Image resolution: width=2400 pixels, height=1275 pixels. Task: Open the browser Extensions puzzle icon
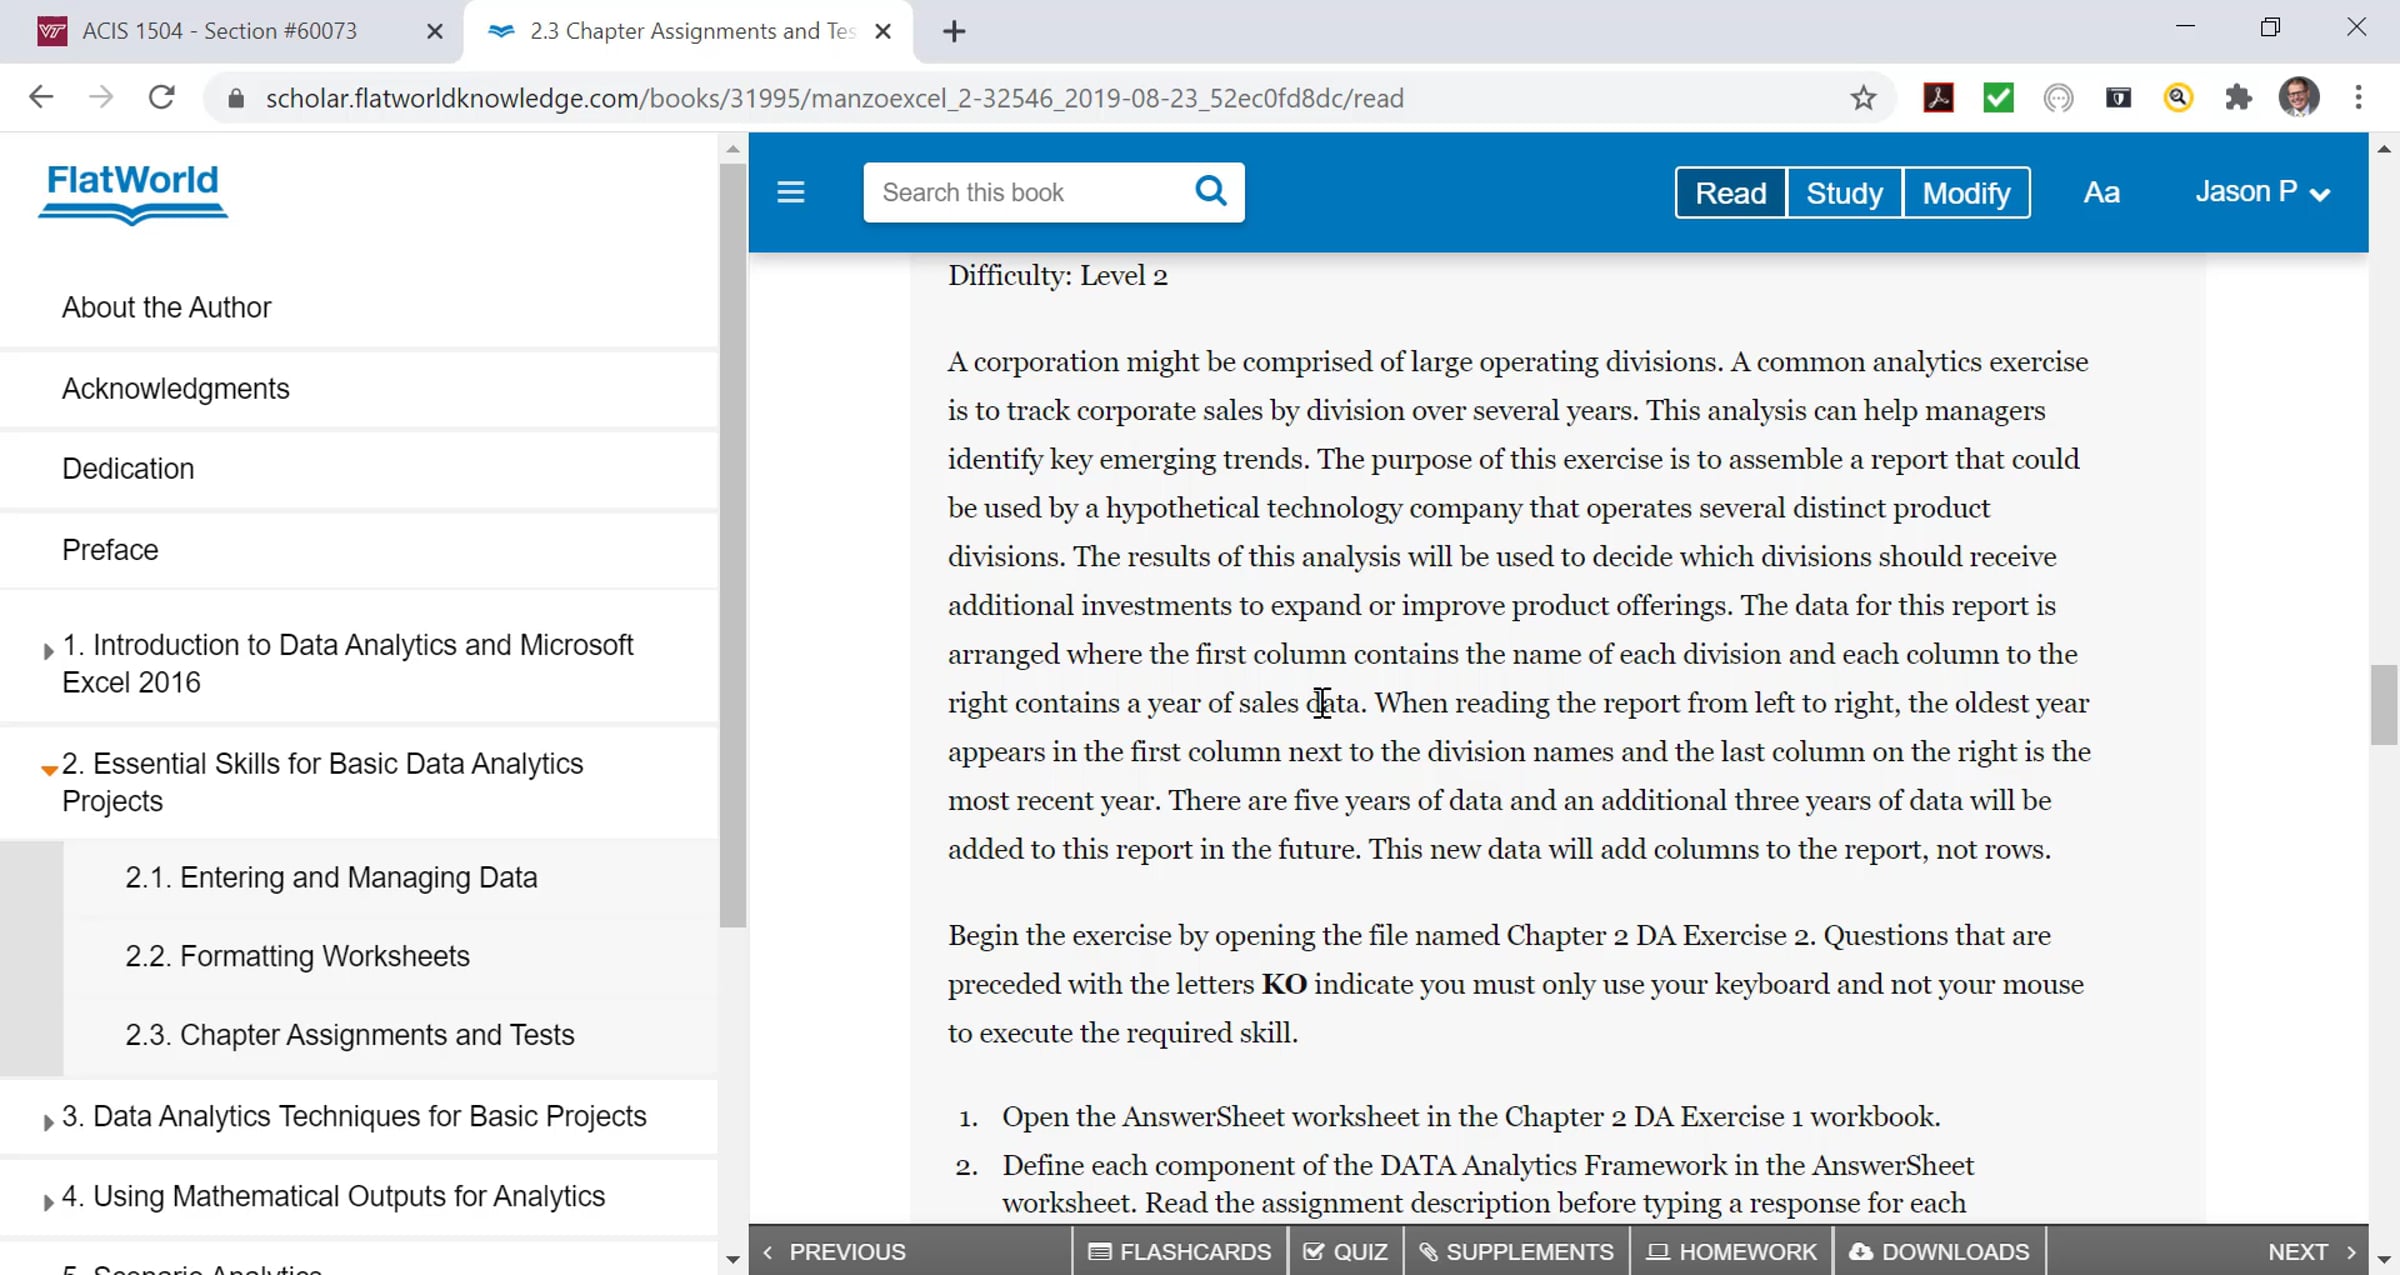click(2238, 98)
